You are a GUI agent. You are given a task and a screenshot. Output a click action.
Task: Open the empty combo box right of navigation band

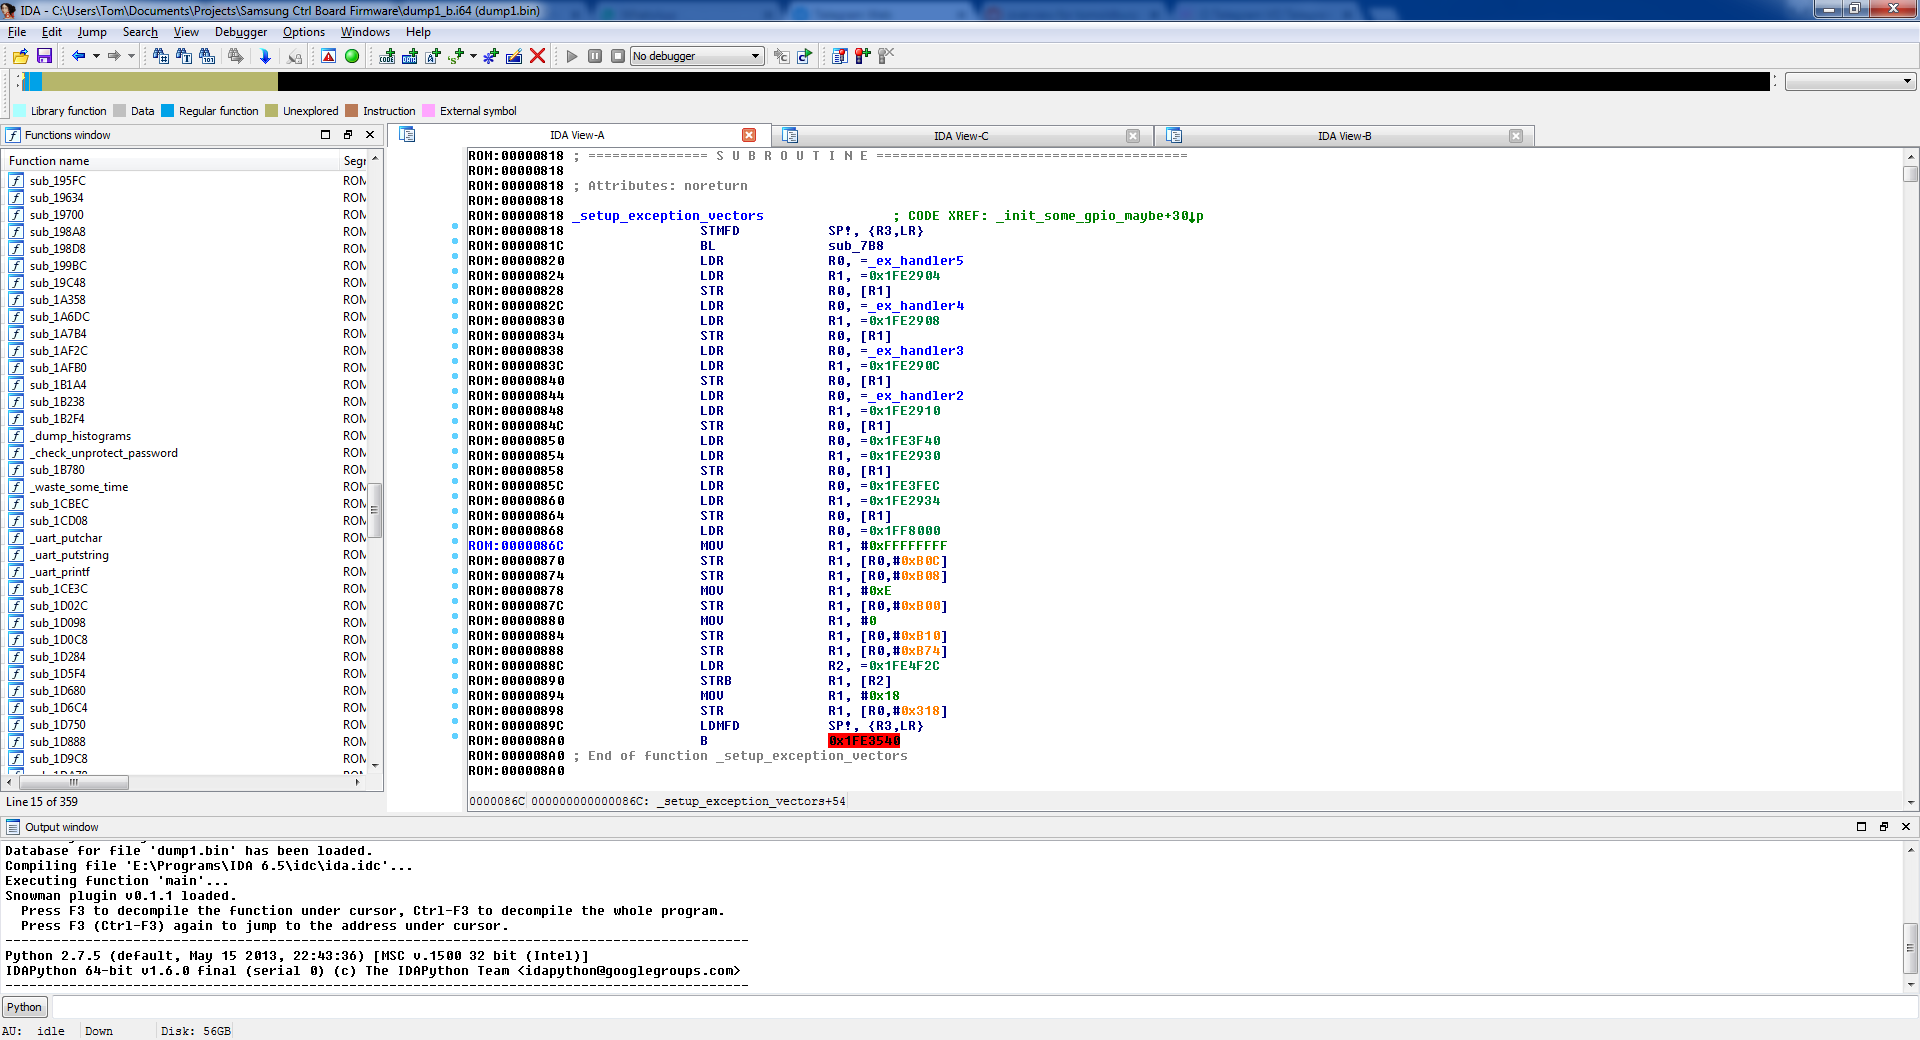[1849, 81]
